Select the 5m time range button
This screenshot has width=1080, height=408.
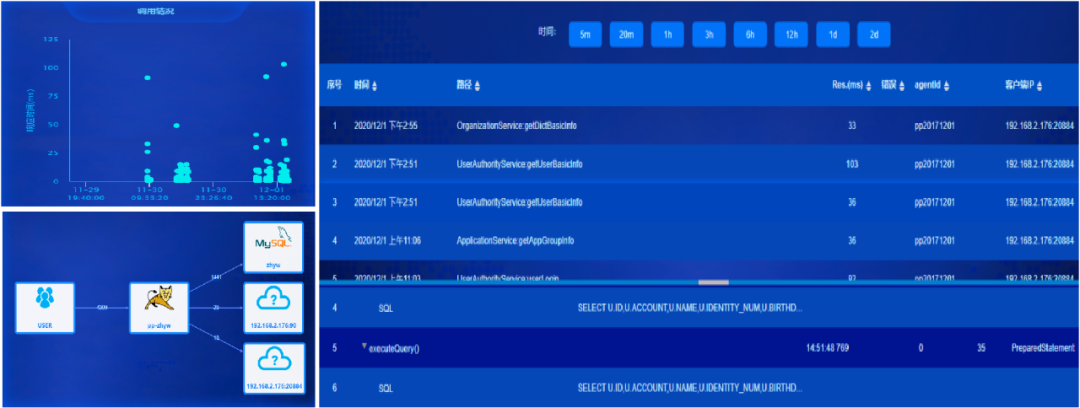585,35
